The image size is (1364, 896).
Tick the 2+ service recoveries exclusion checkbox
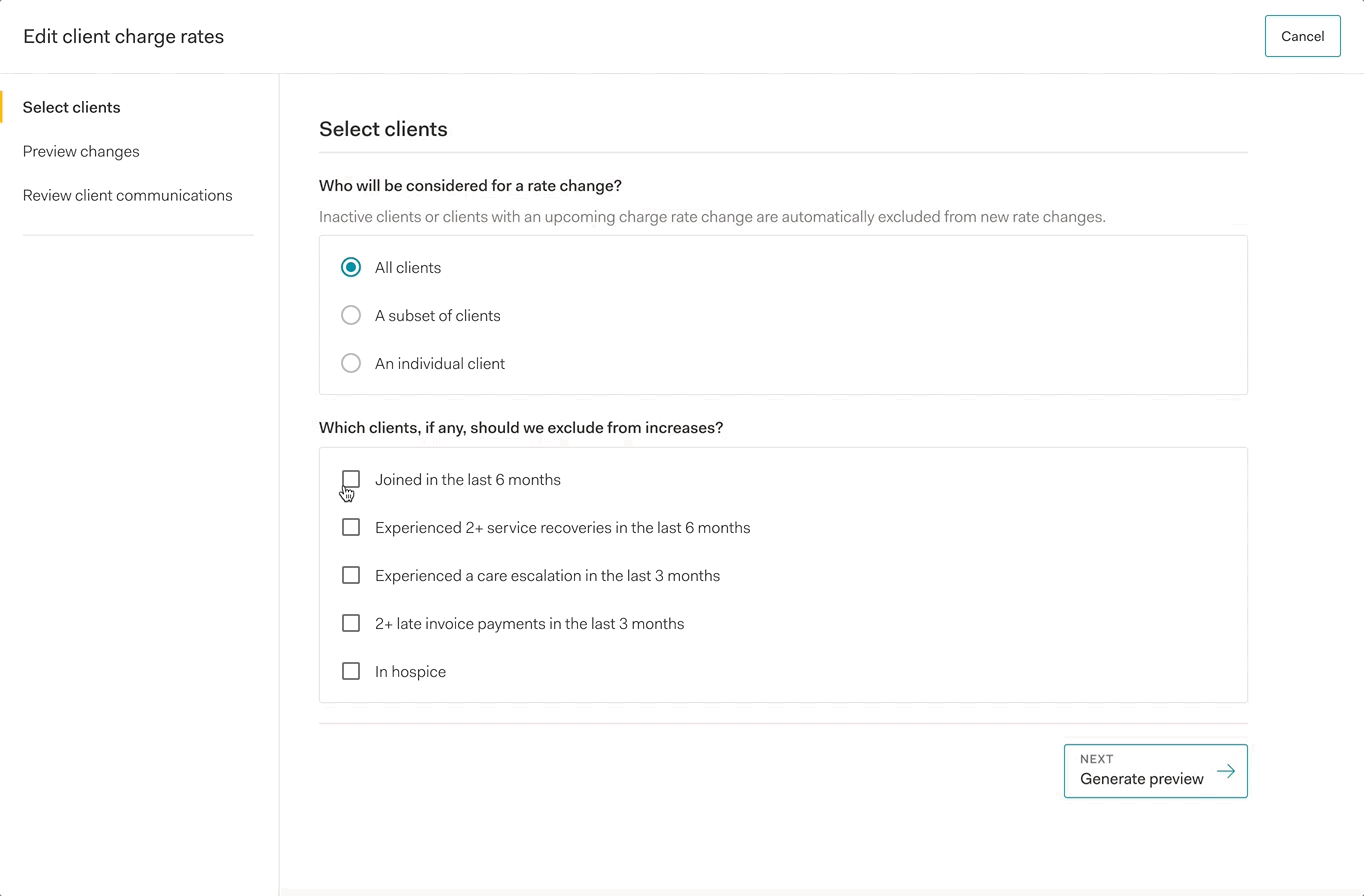pyautogui.click(x=351, y=527)
